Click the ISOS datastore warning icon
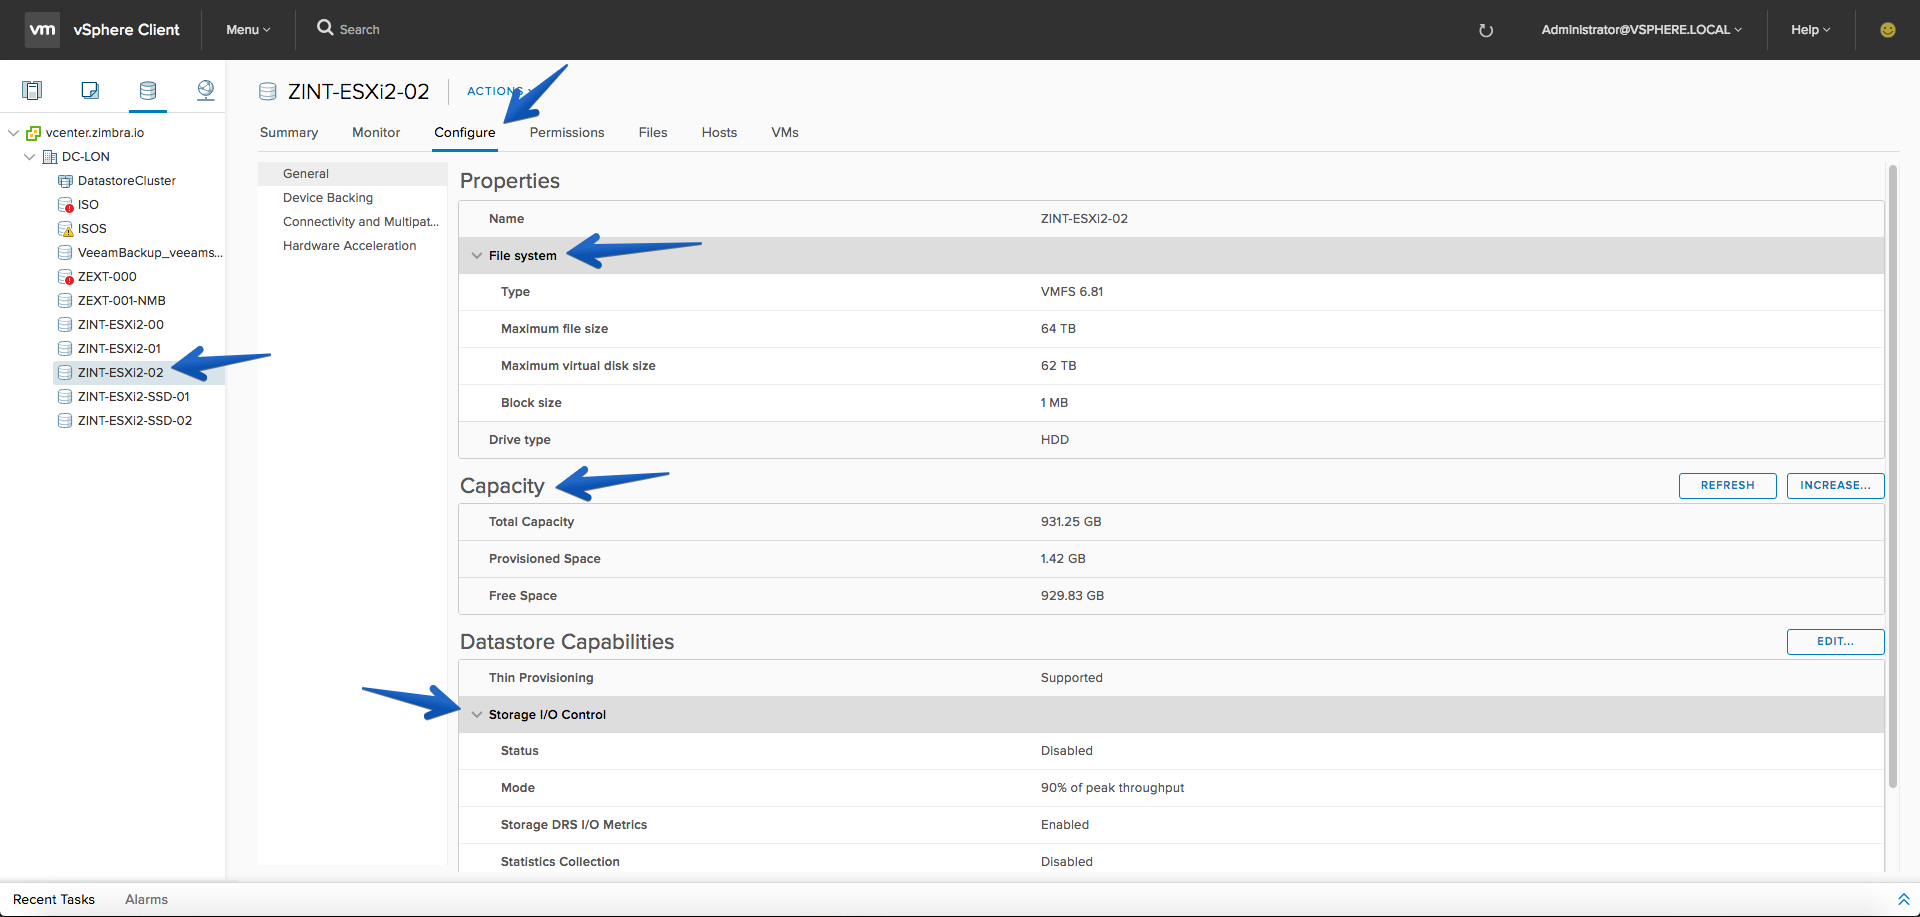This screenshot has height=917, width=1920. click(65, 229)
